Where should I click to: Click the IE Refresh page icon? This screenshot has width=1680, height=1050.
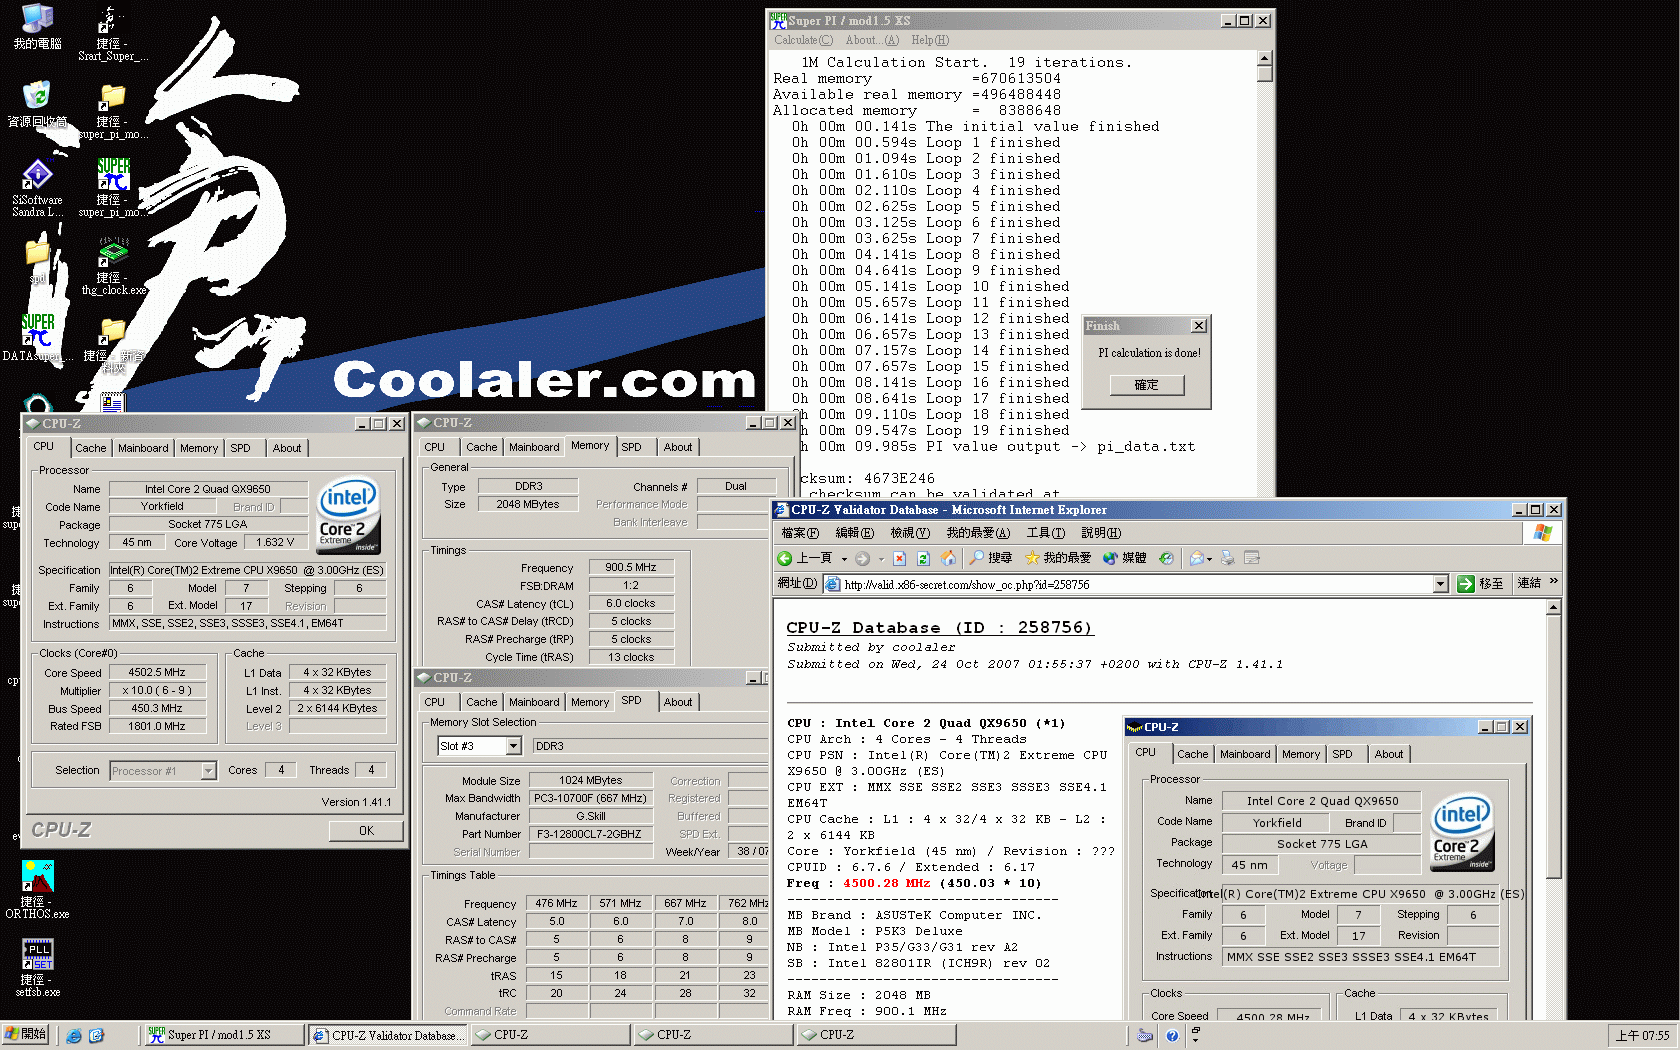click(x=923, y=558)
